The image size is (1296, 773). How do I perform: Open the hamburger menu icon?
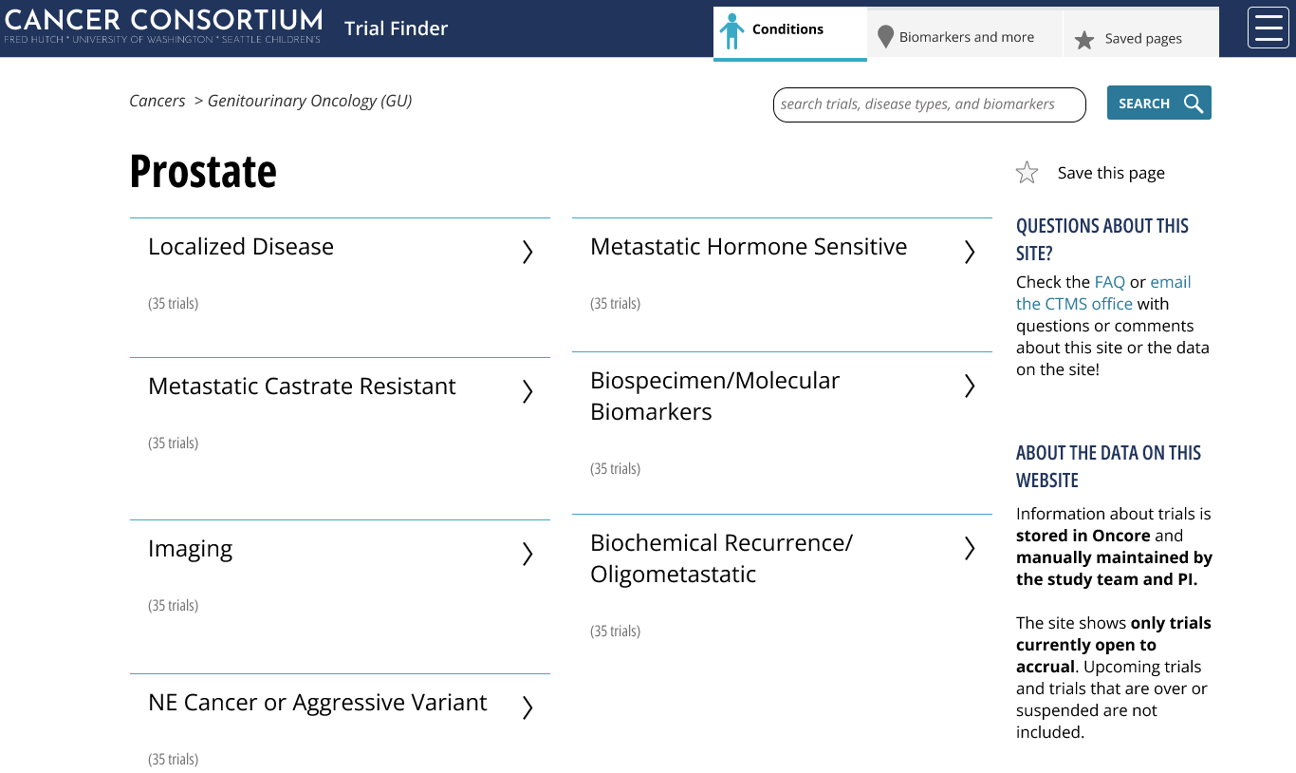[x=1268, y=28]
